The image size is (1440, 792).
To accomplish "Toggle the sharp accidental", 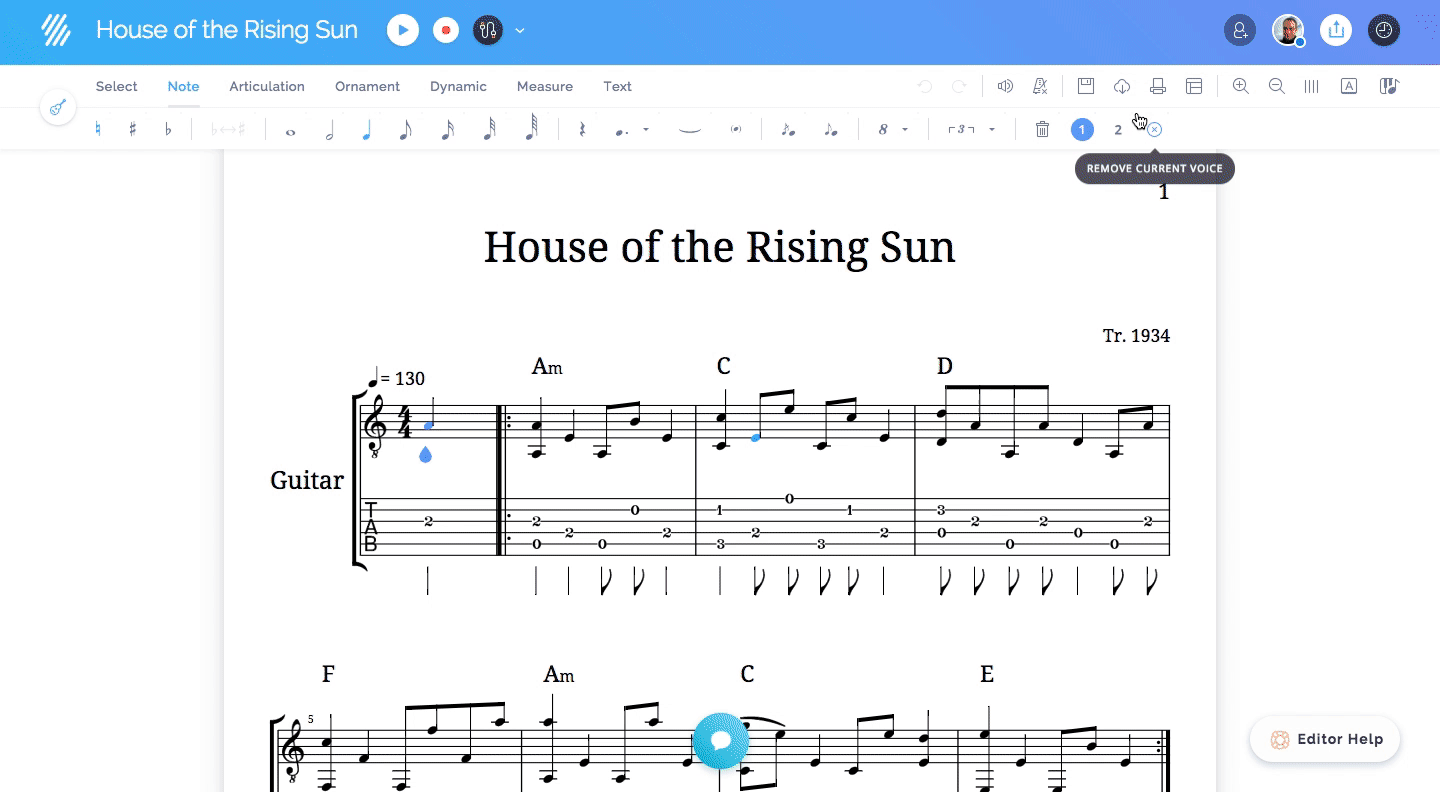I will [132, 129].
